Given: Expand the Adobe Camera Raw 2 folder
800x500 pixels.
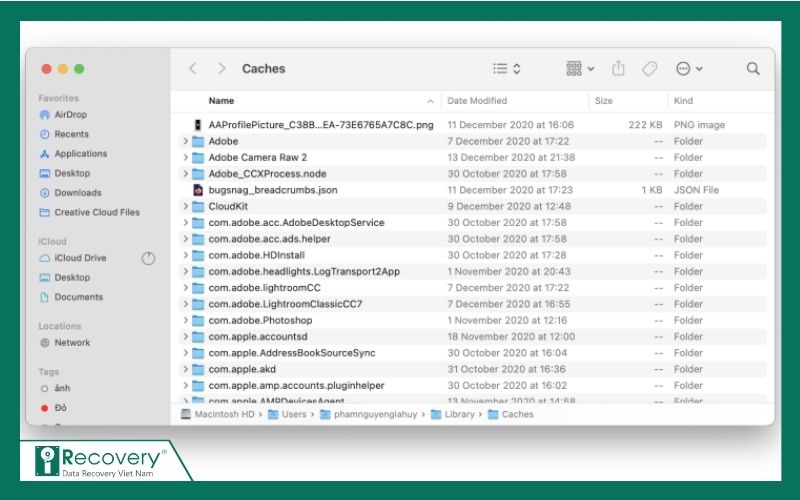Looking at the screenshot, I should point(186,158).
